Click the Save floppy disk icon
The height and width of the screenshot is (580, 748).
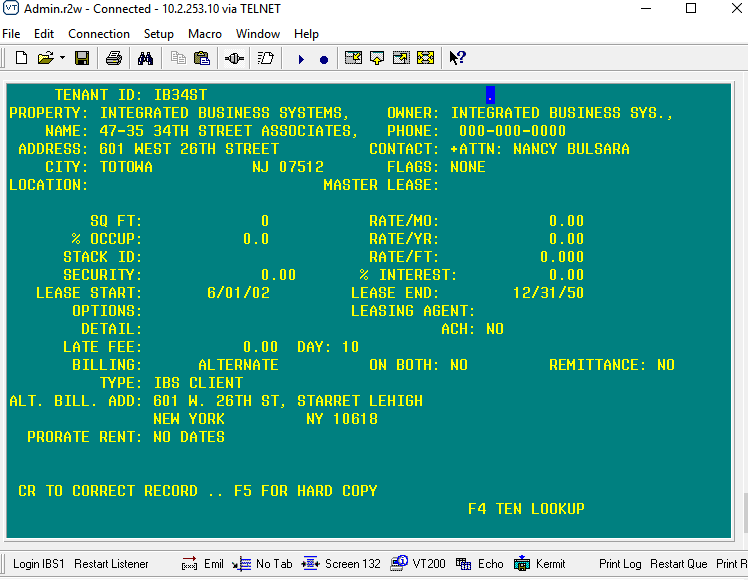82,58
